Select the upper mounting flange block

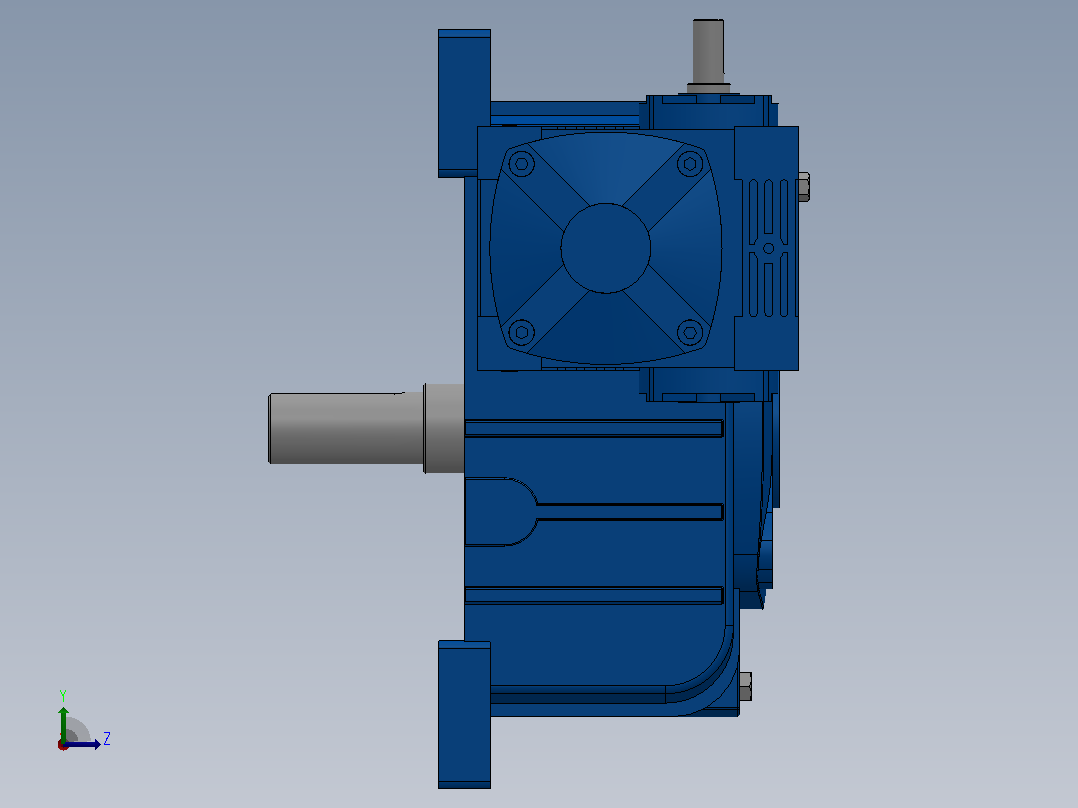464,103
